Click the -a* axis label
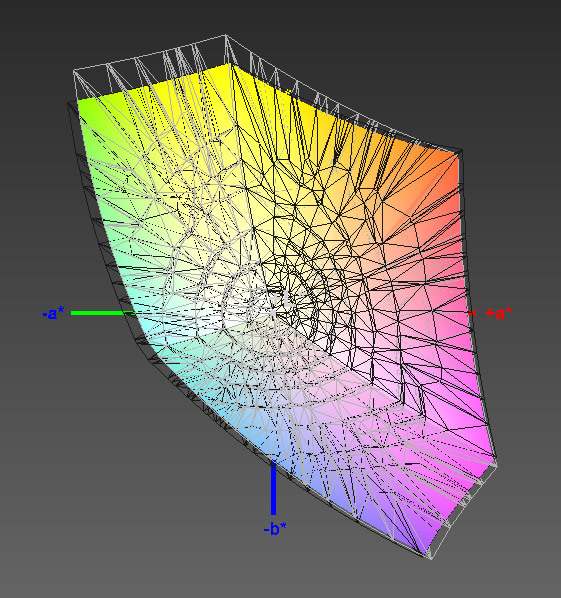Image resolution: width=561 pixels, height=598 pixels. tap(53, 313)
